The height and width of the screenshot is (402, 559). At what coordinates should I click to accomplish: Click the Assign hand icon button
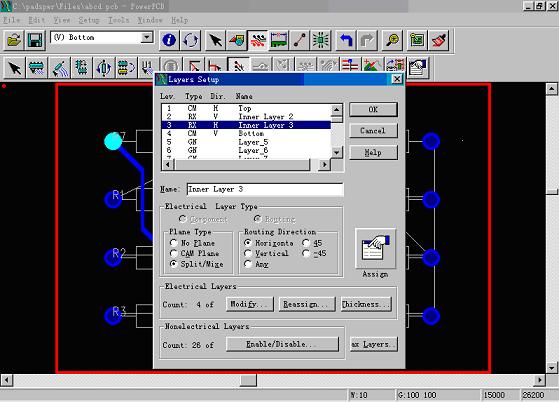click(375, 248)
